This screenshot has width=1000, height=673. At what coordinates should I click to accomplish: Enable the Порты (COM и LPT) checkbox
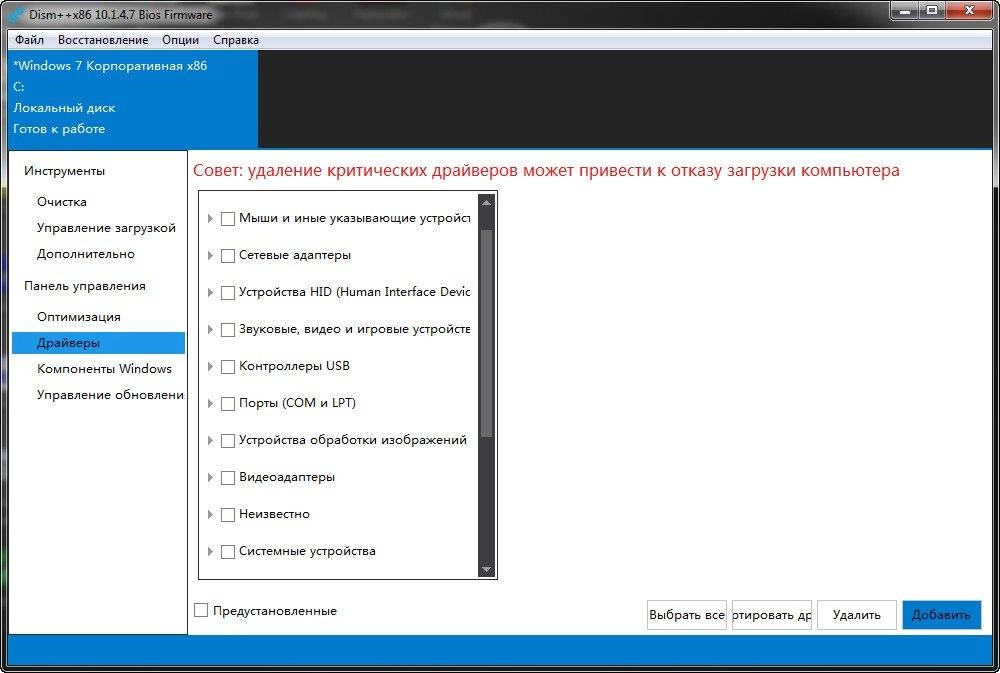point(228,404)
